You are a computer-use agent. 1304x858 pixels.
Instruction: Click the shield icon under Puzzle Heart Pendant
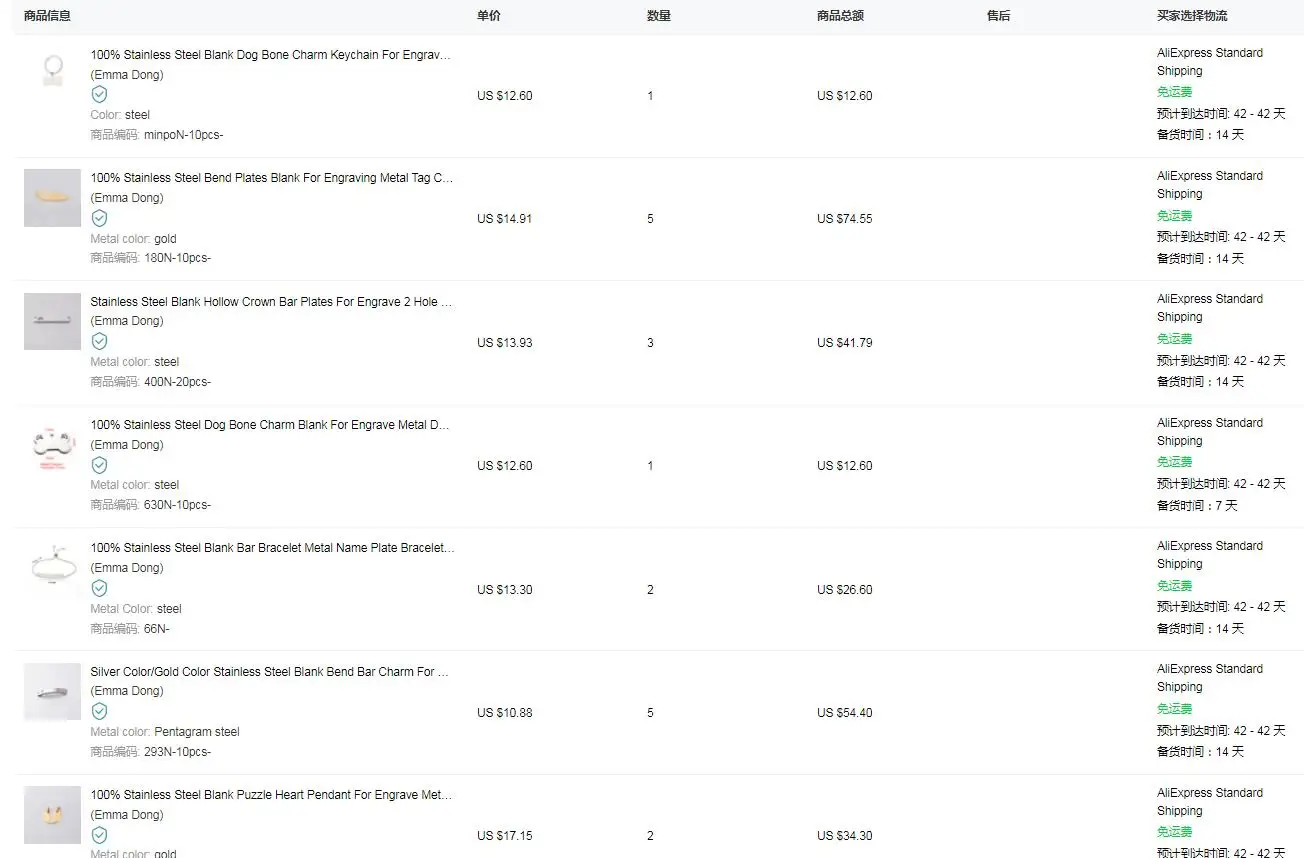point(99,835)
